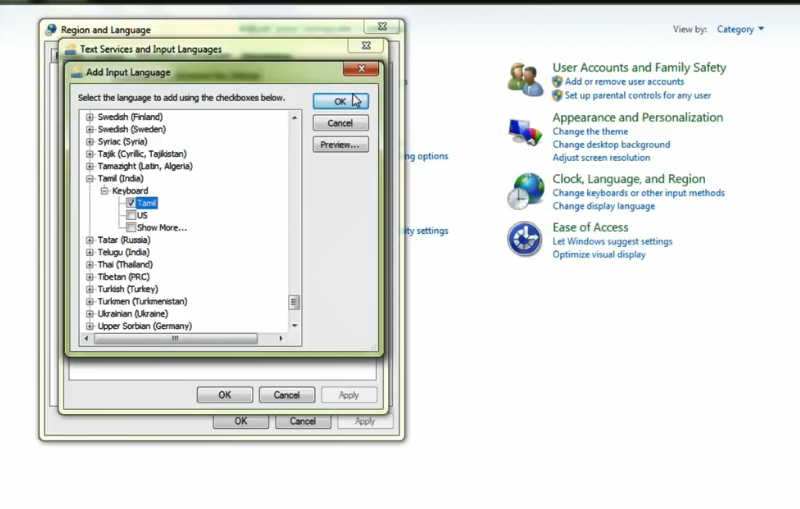Image resolution: width=800 pixels, height=509 pixels.
Task: Open the View by Category dropdown
Action: (740, 30)
